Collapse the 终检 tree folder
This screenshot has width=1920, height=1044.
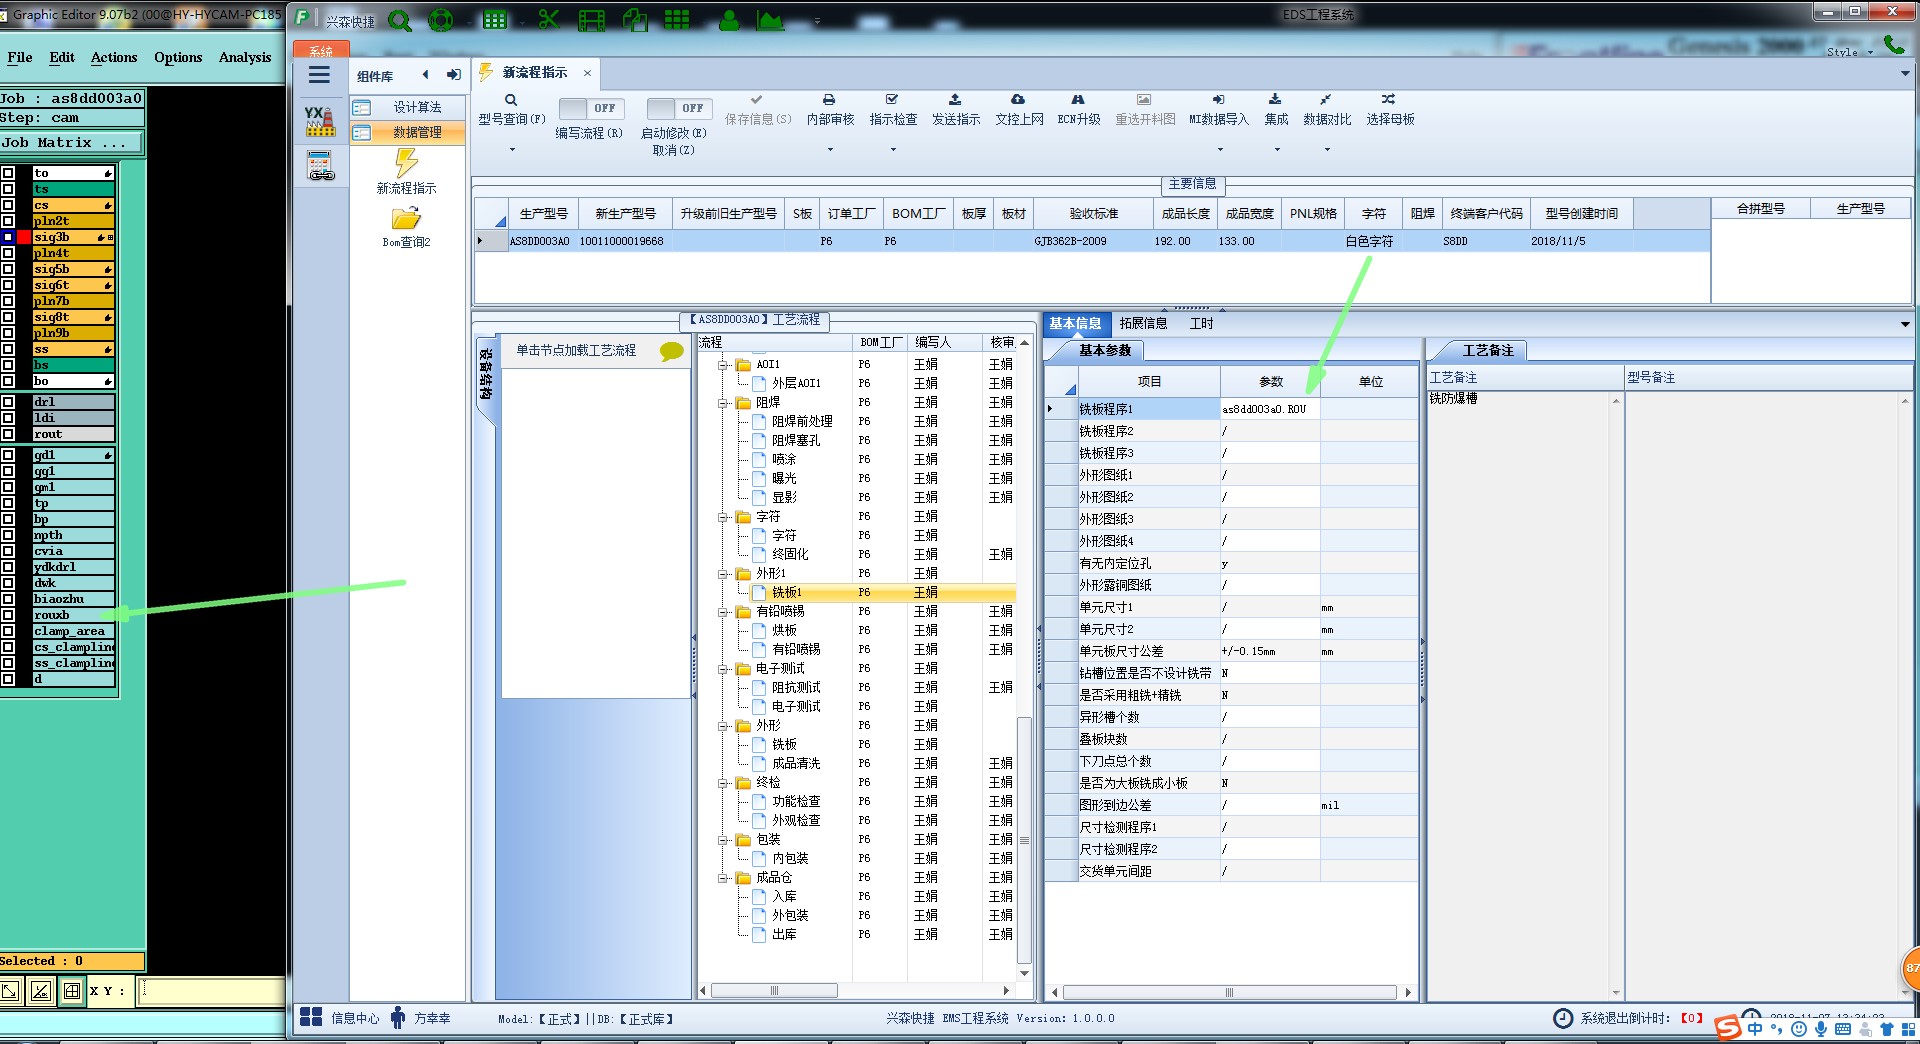(723, 783)
